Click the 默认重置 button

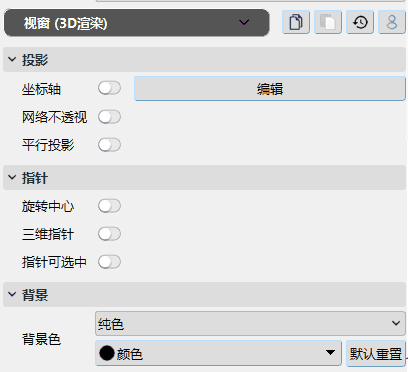[376, 353]
